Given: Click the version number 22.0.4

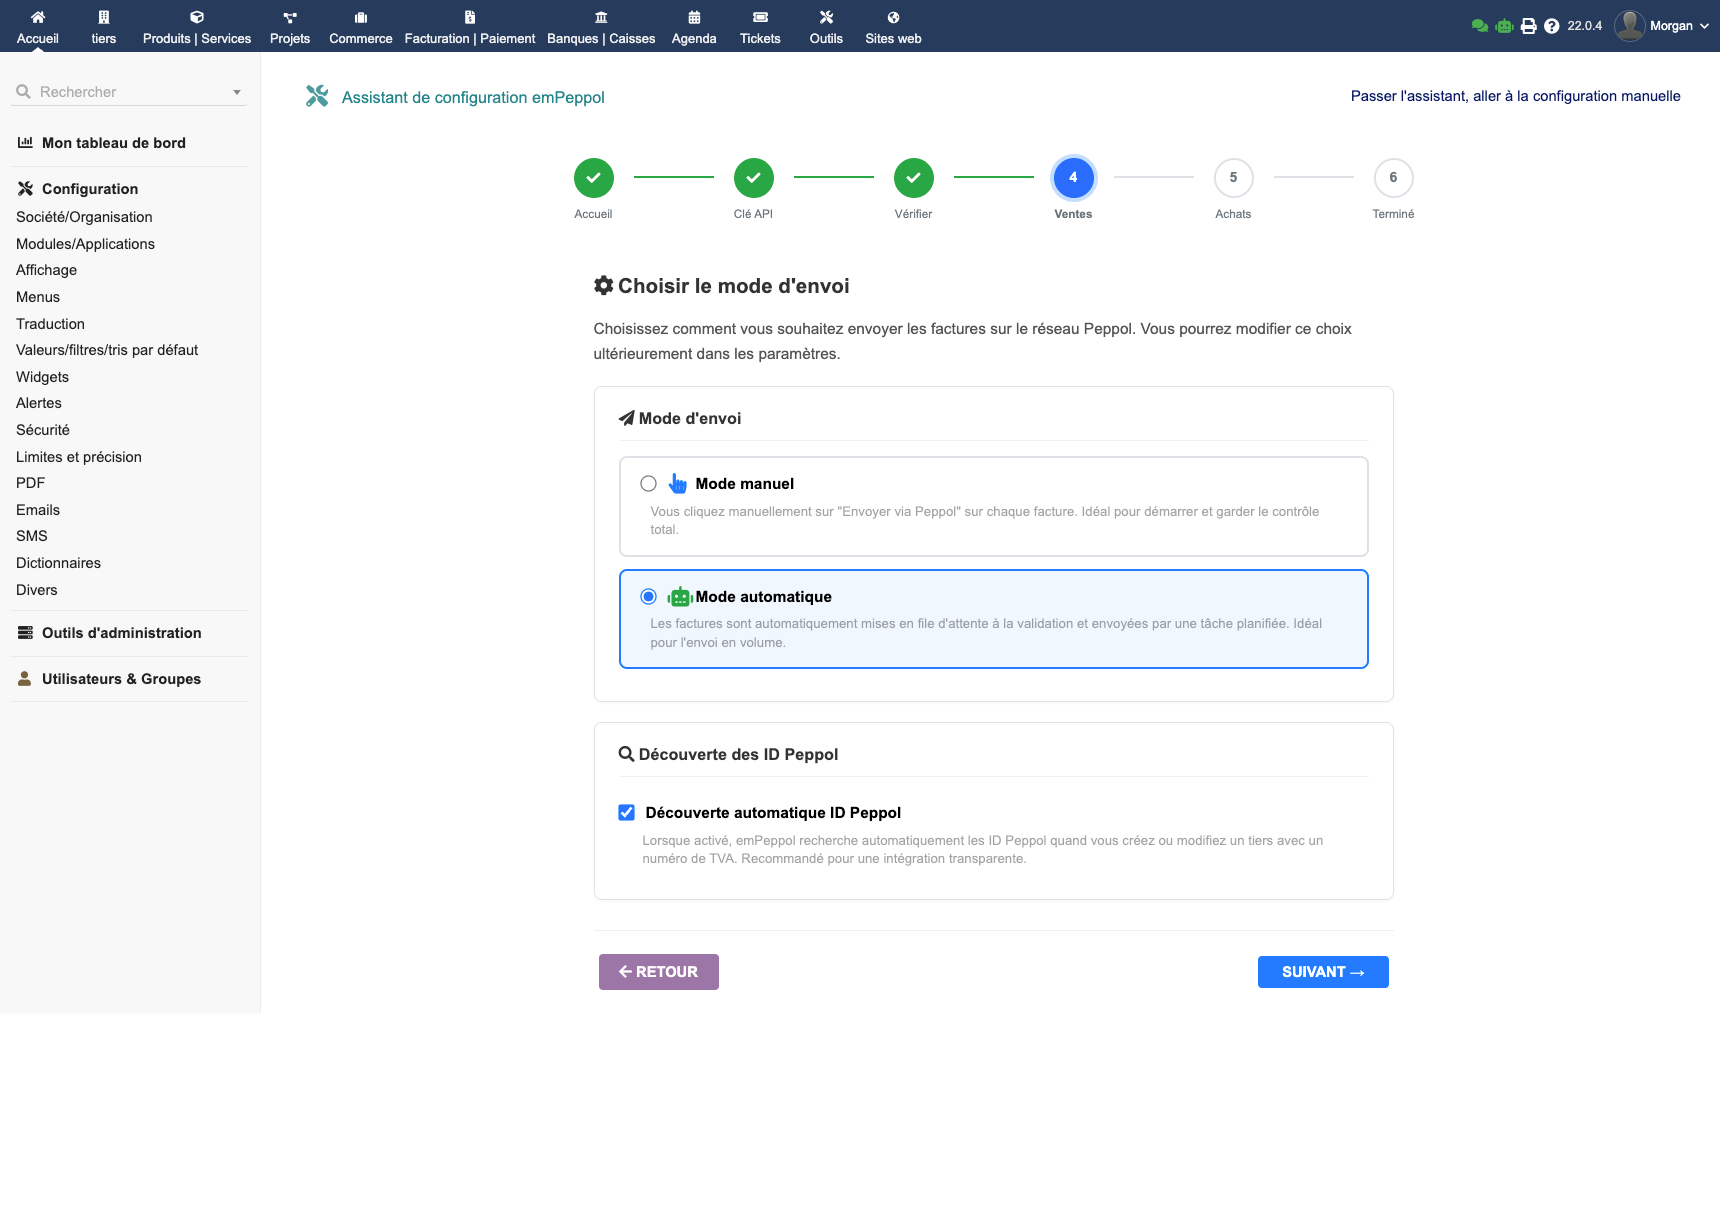Looking at the screenshot, I should [1584, 26].
